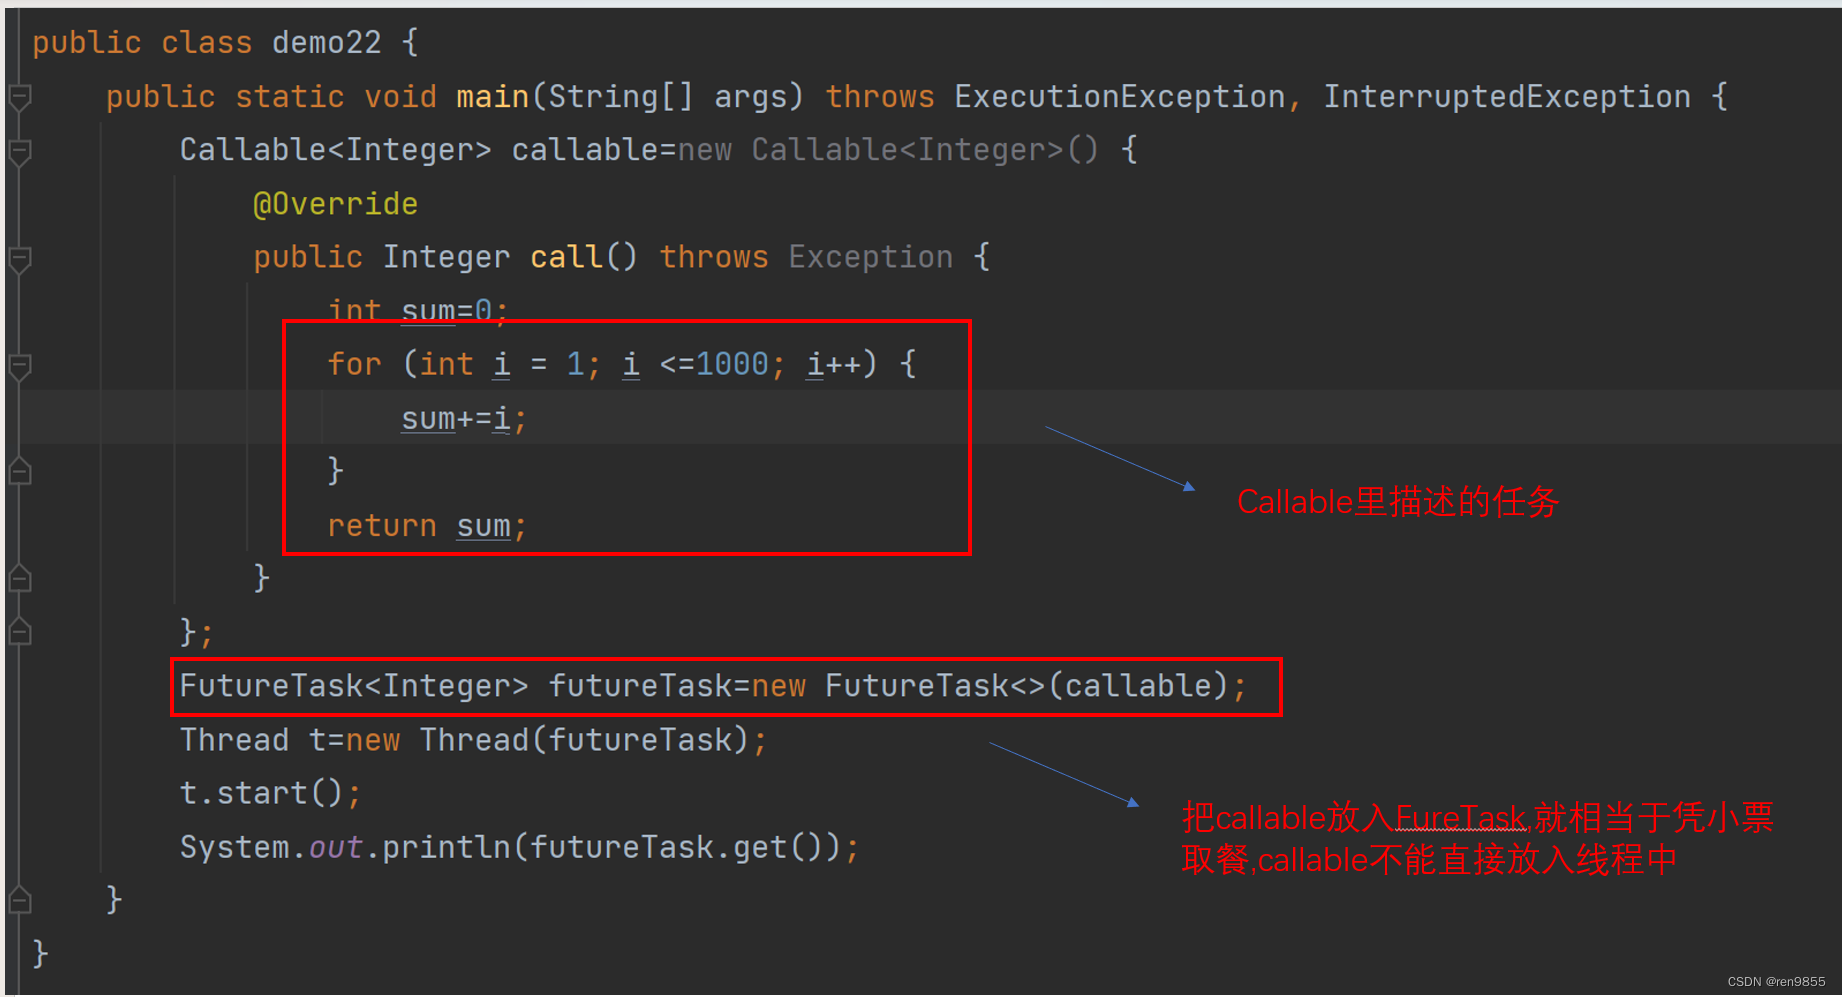Click the call() method name
The height and width of the screenshot is (997, 1842).
tap(566, 258)
